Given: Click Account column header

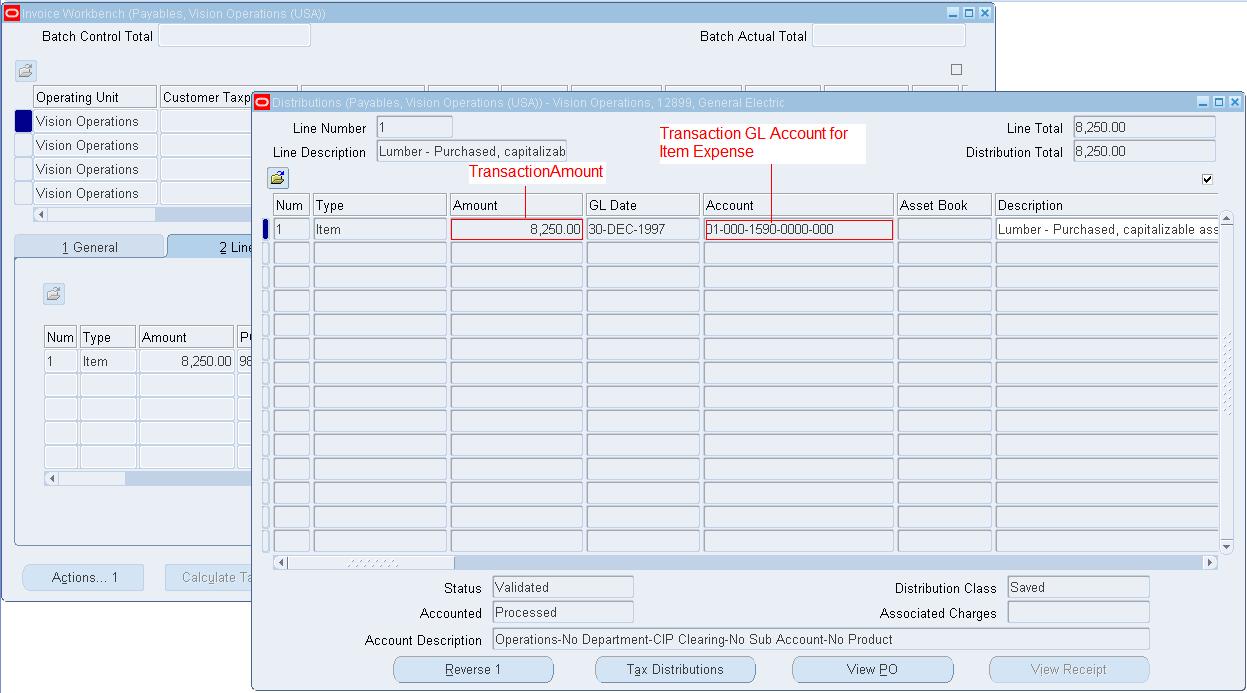Looking at the screenshot, I should [798, 205].
